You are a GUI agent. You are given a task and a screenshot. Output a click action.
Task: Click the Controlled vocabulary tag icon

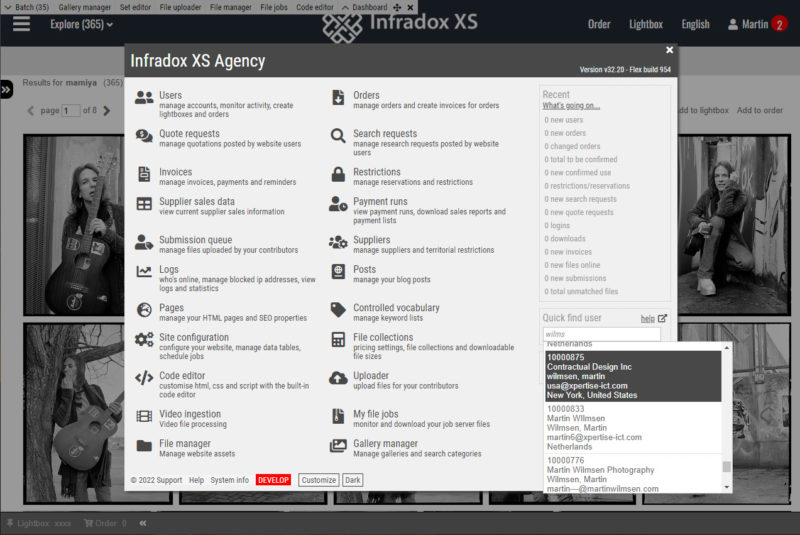tap(337, 310)
